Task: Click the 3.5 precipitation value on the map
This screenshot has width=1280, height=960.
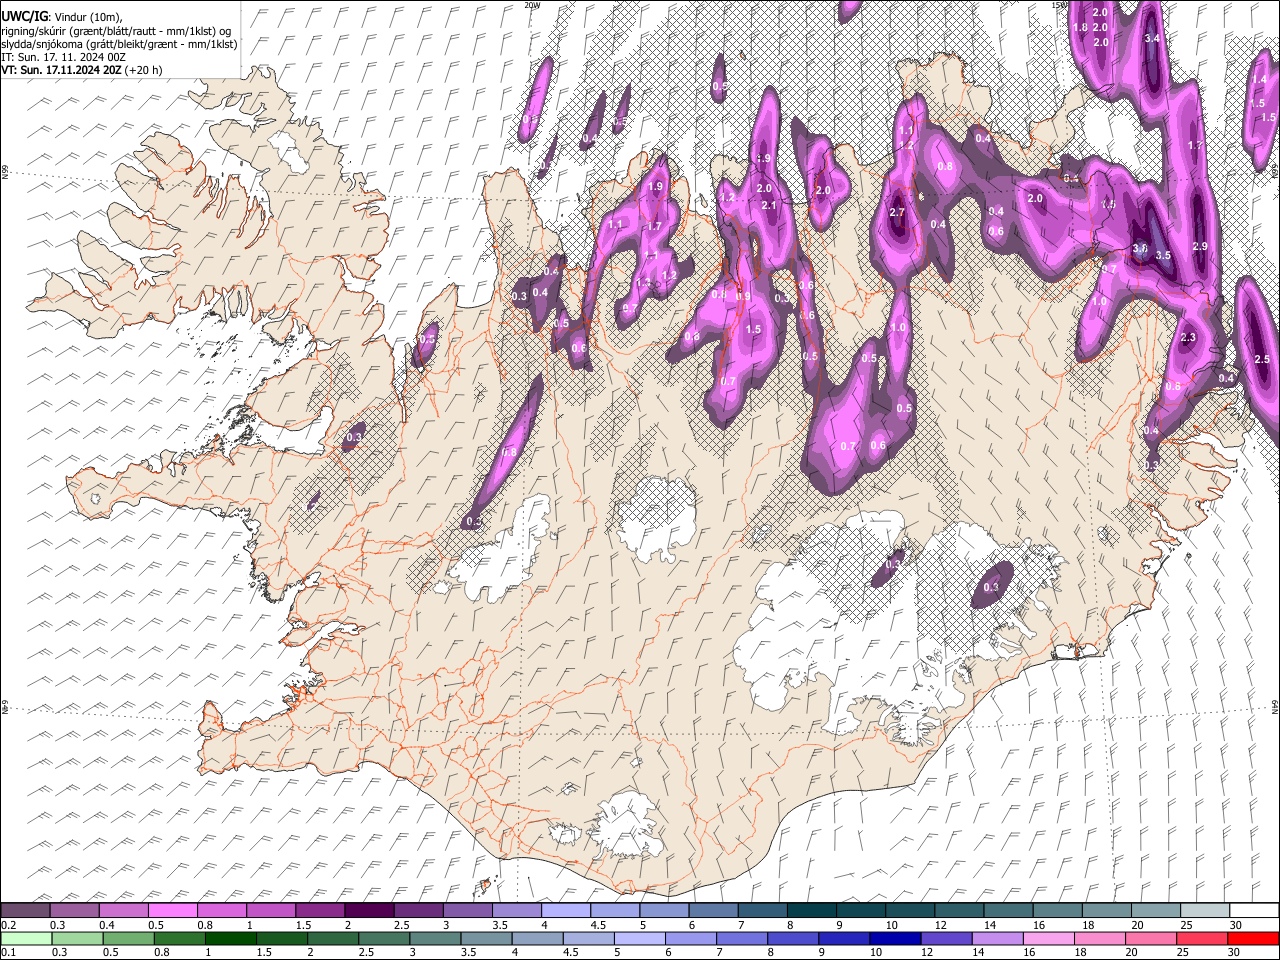Action: point(1163,256)
